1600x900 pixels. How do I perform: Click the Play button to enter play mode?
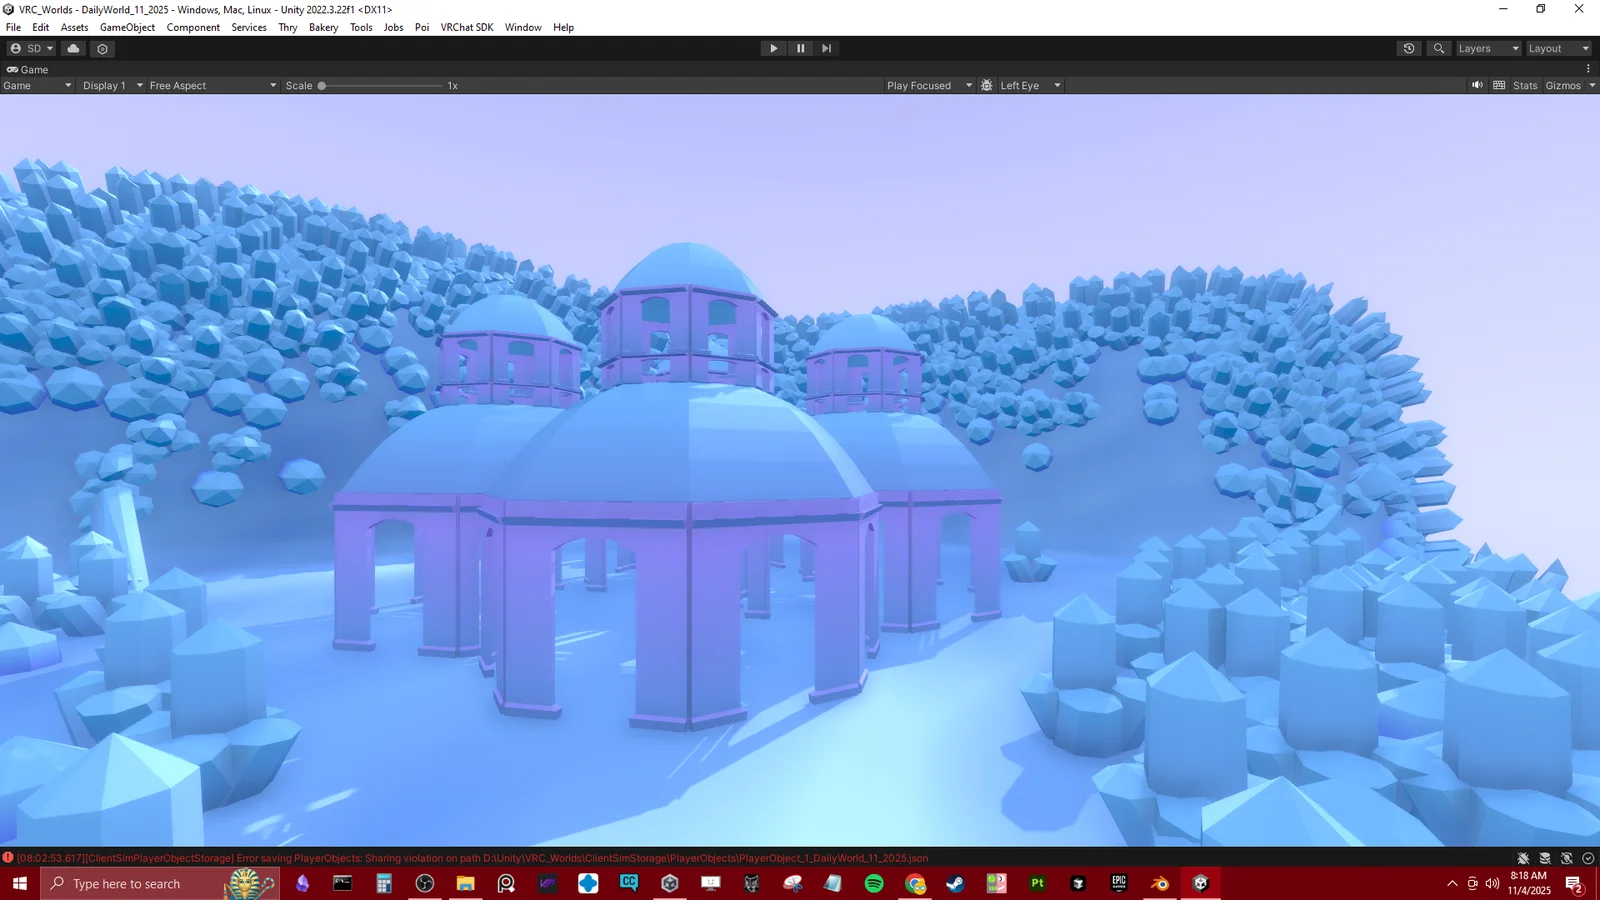coord(773,48)
